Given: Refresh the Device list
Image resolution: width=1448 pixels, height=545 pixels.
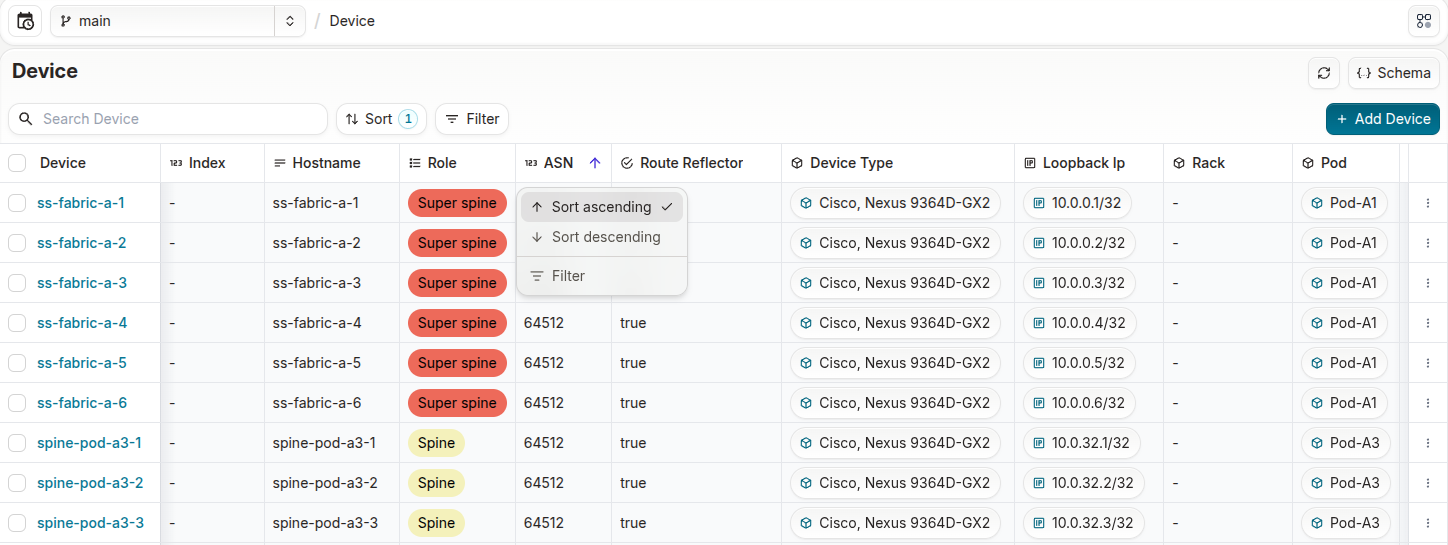Looking at the screenshot, I should [x=1324, y=73].
